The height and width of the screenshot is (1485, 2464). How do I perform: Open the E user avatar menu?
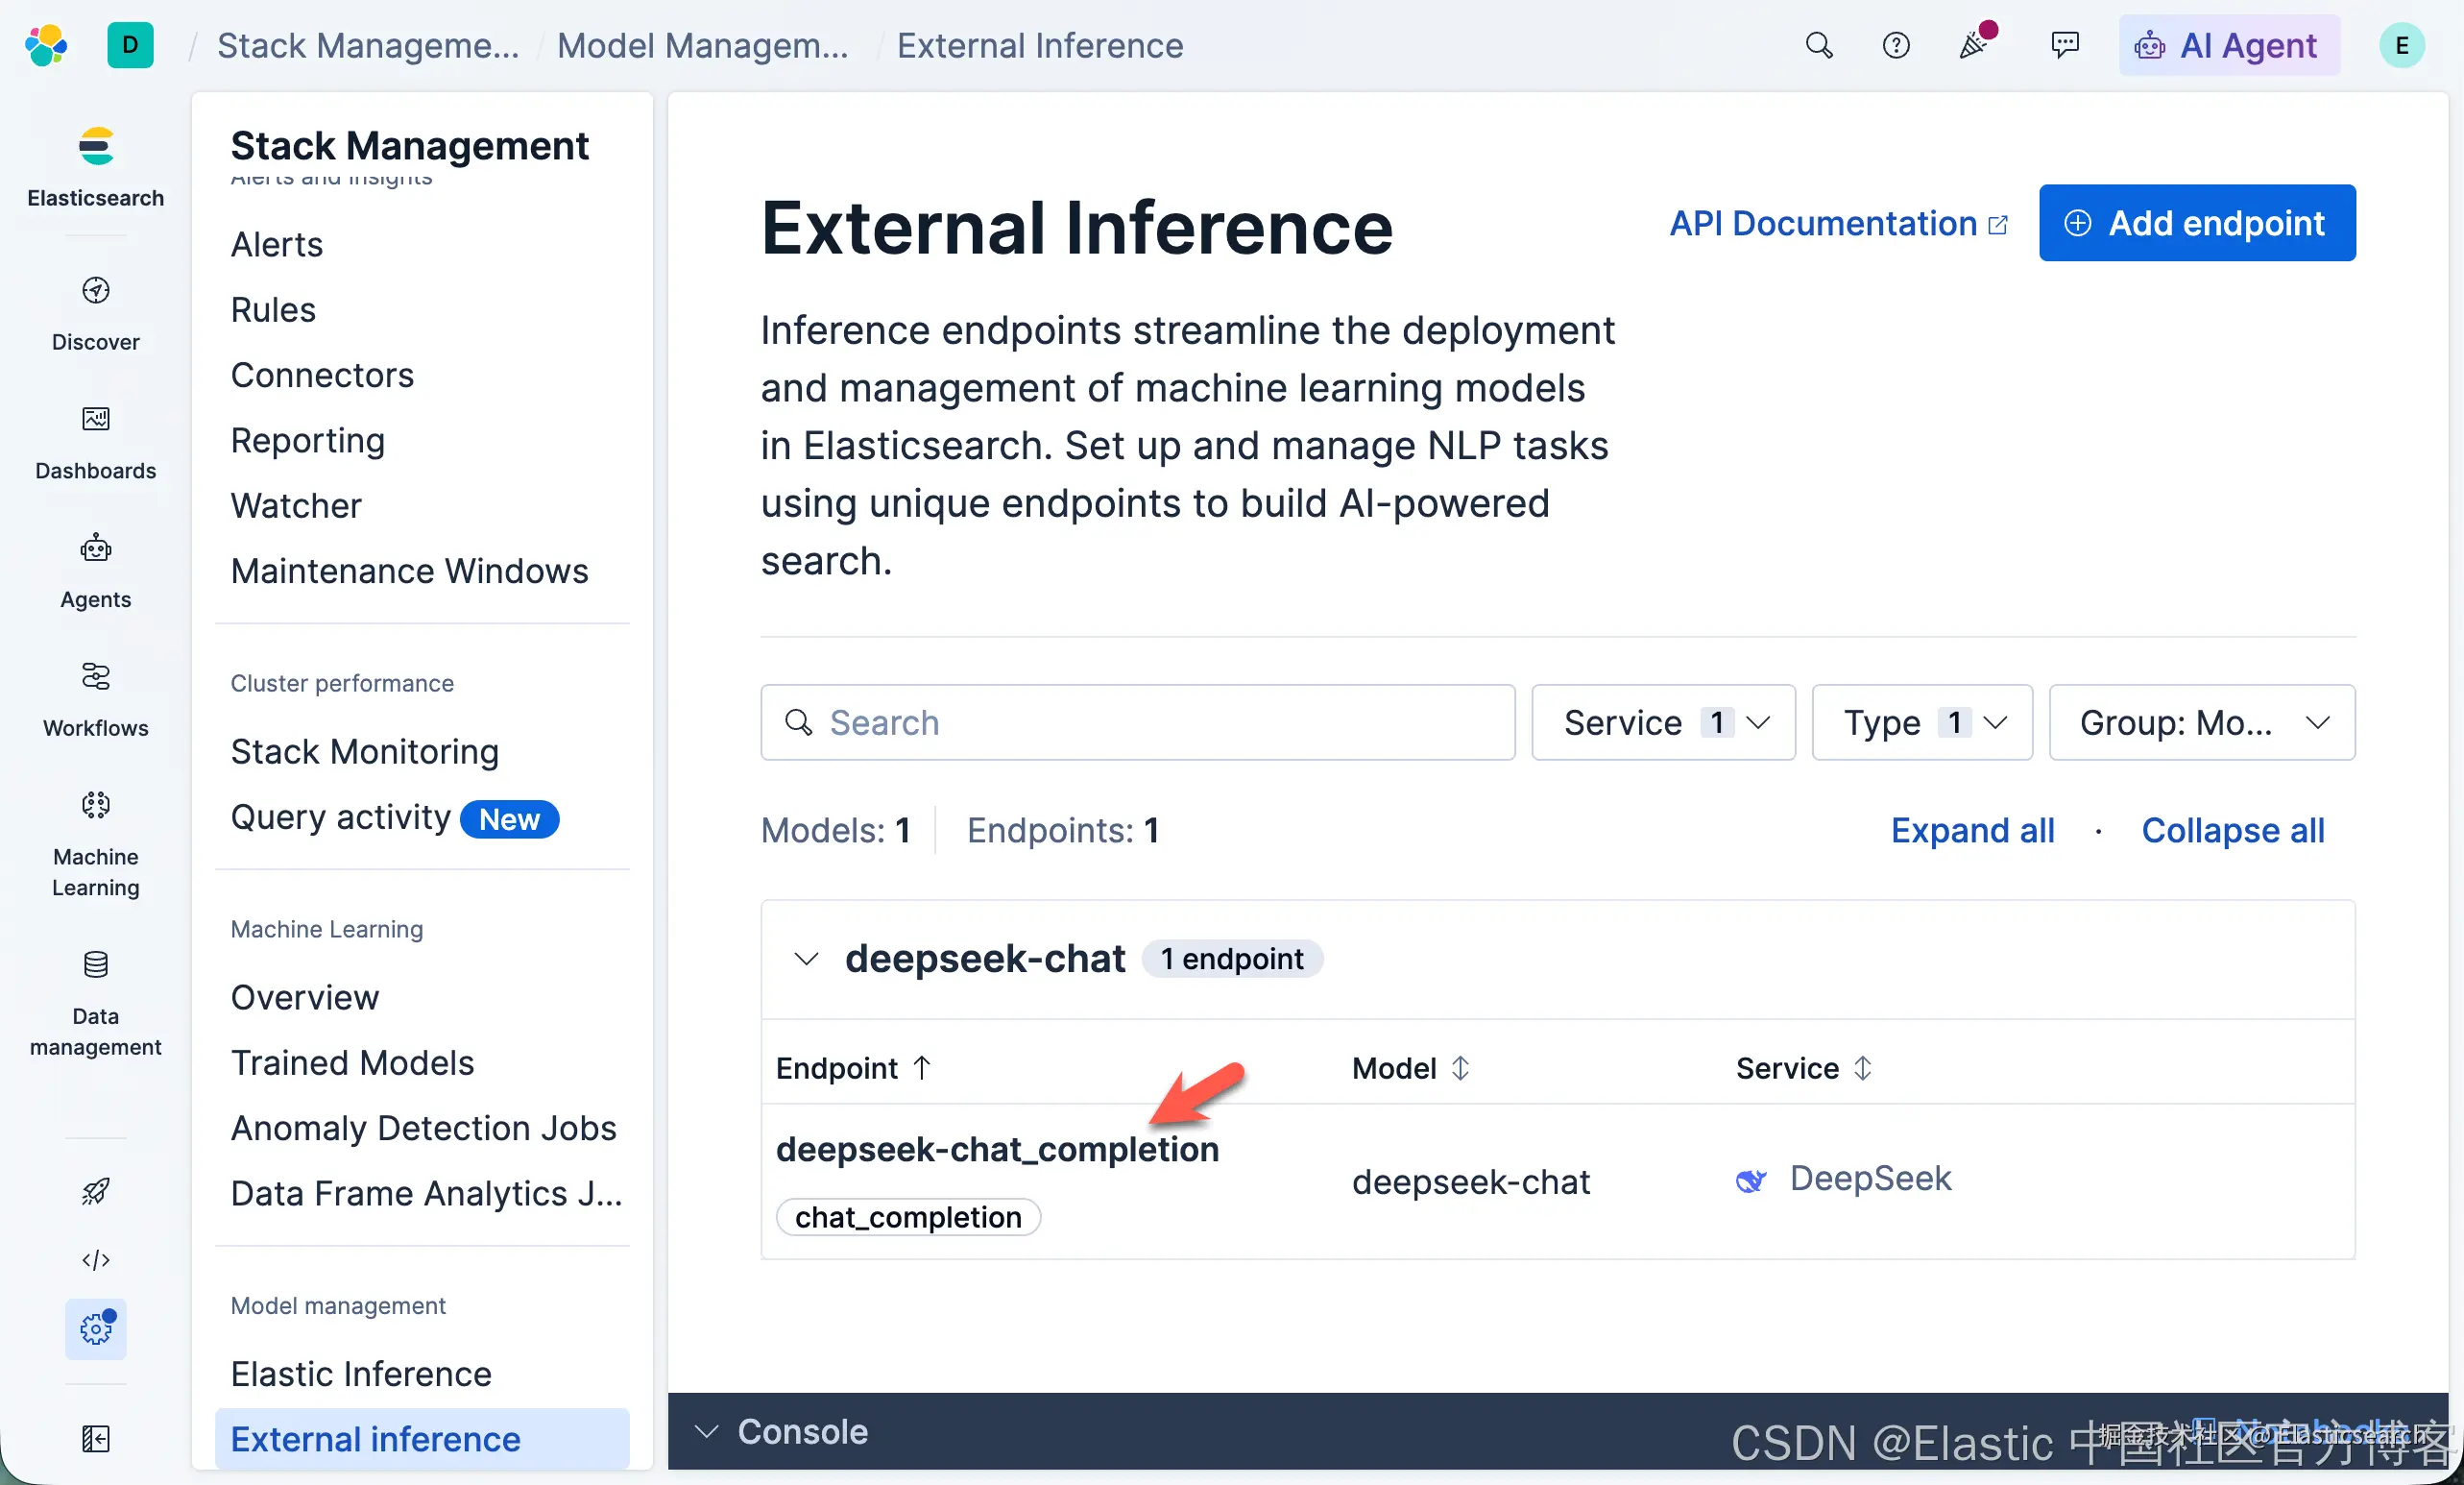tap(2401, 46)
